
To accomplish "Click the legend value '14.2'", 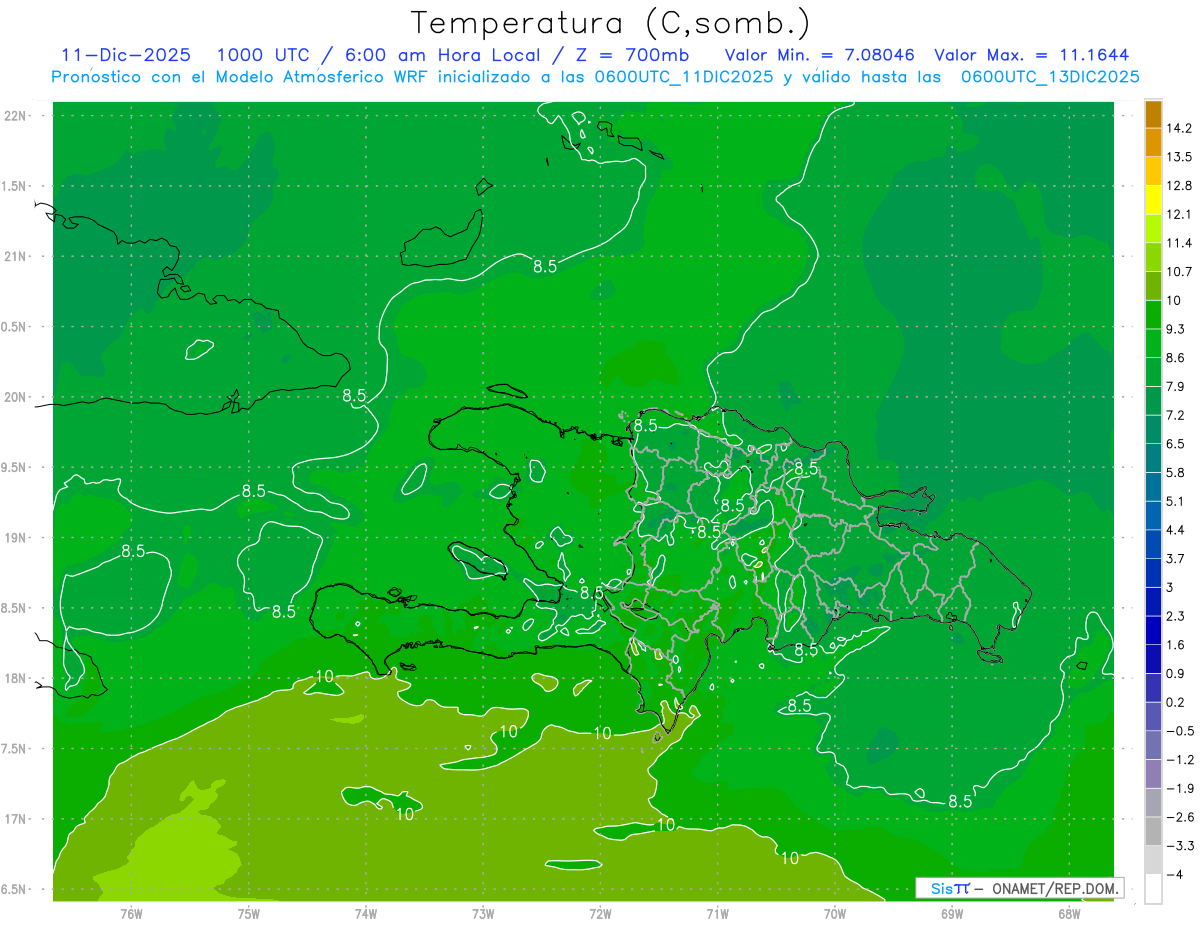I will click(1179, 128).
